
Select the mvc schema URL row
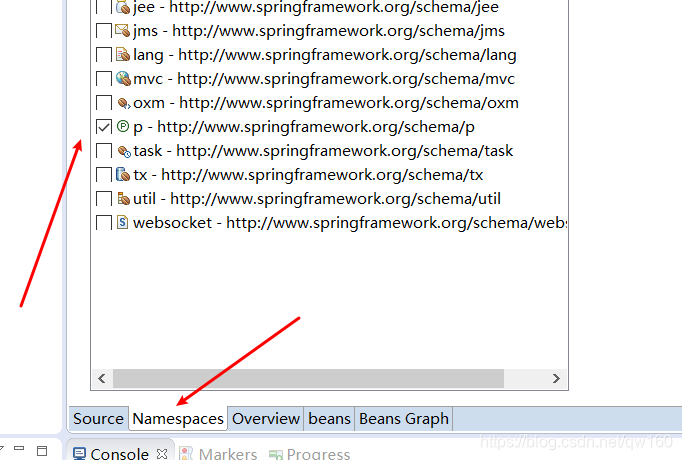(324, 79)
